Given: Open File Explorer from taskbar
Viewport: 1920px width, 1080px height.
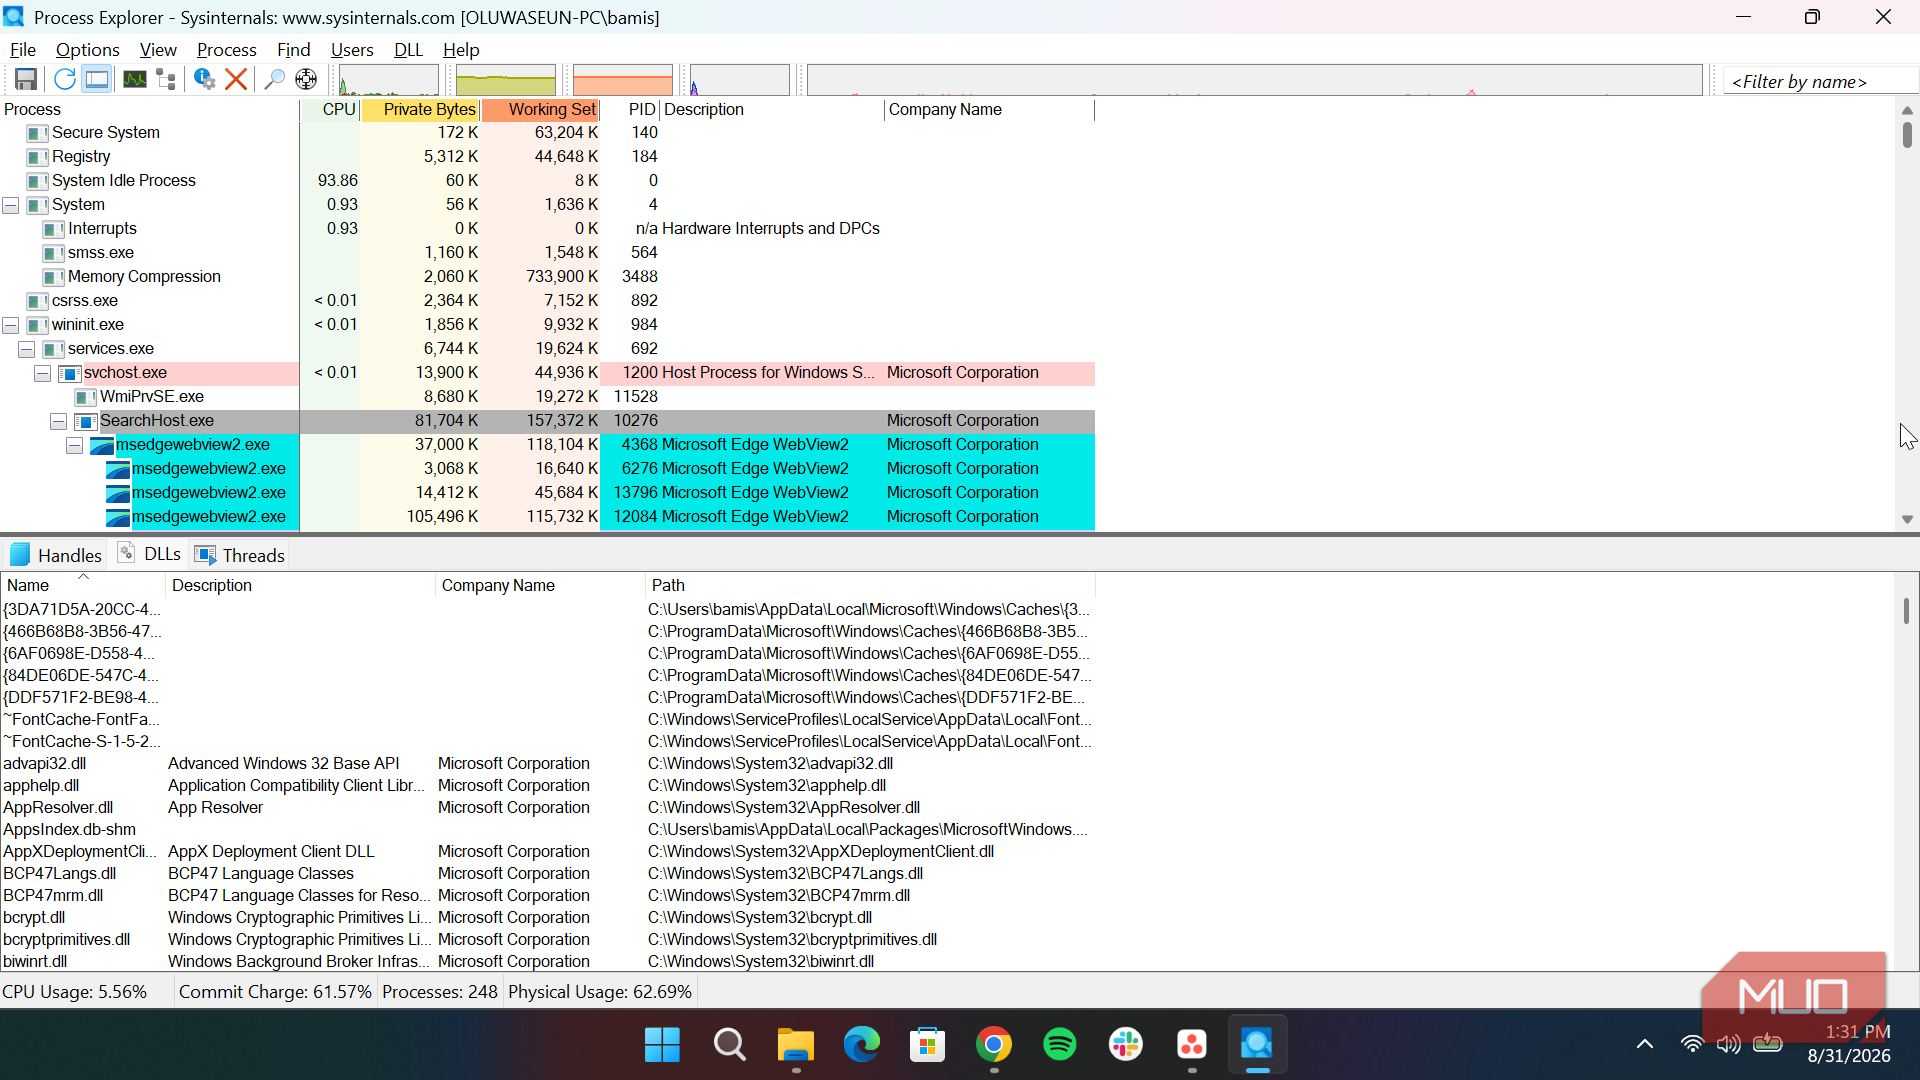Looking at the screenshot, I should [x=796, y=1045].
